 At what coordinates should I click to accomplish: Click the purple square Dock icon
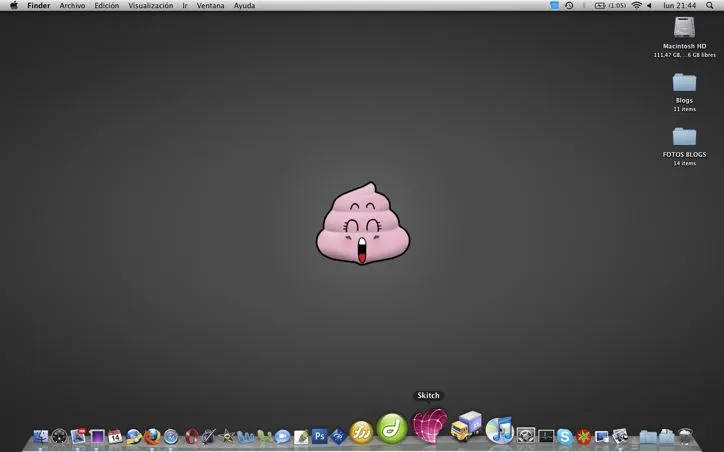click(97, 436)
